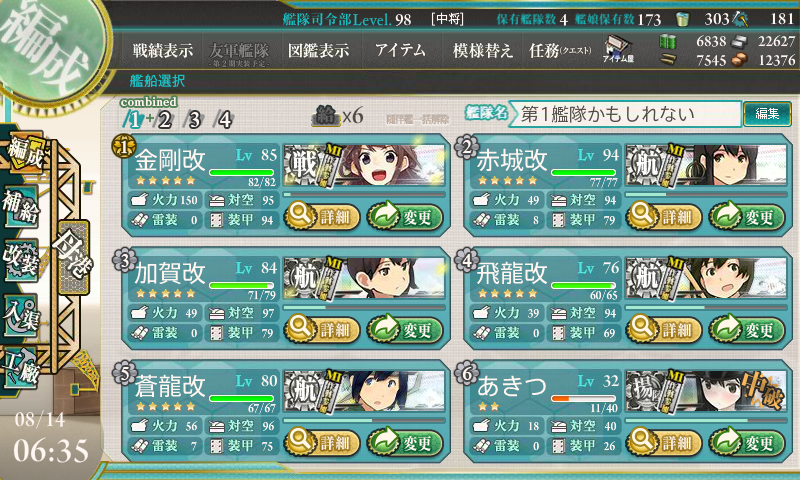The width and height of the screenshot is (800, 480).
Task: Select fleet tab number 4
Action: click(224, 120)
